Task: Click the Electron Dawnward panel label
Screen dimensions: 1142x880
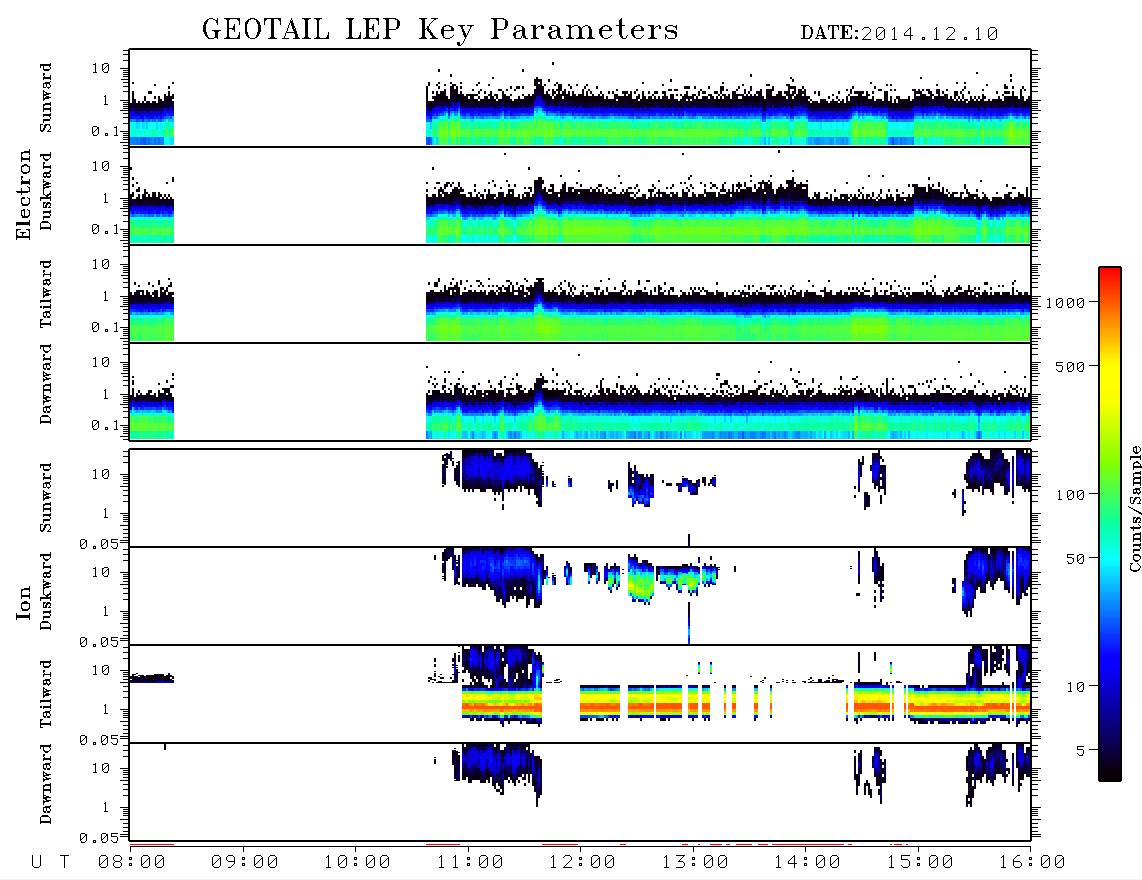Action: pyautogui.click(x=45, y=384)
